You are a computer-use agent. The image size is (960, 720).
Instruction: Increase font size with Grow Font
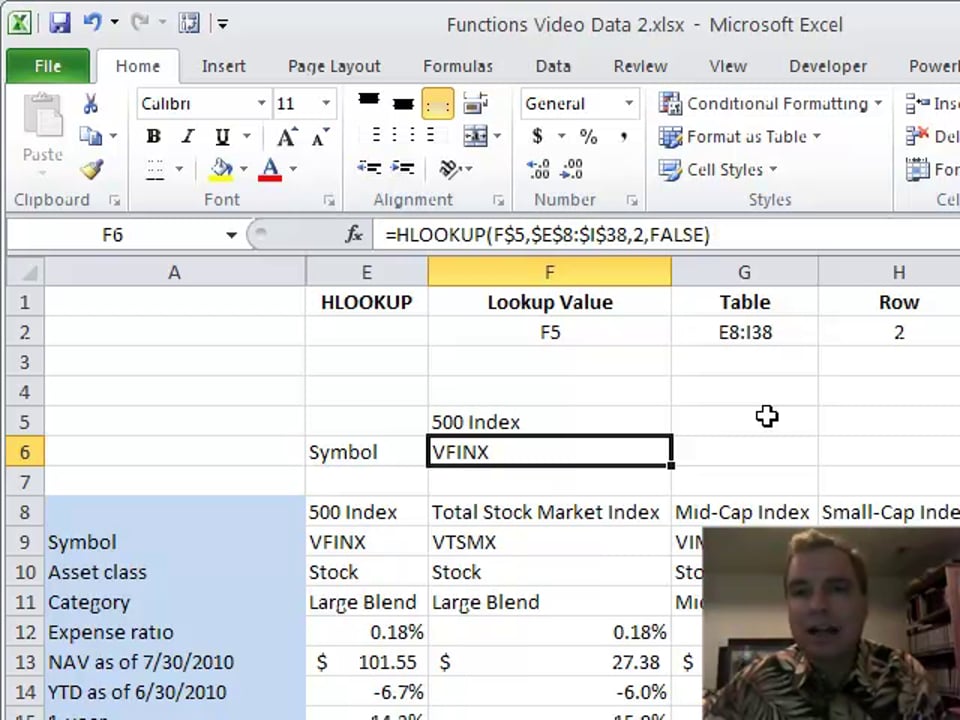[x=287, y=137]
